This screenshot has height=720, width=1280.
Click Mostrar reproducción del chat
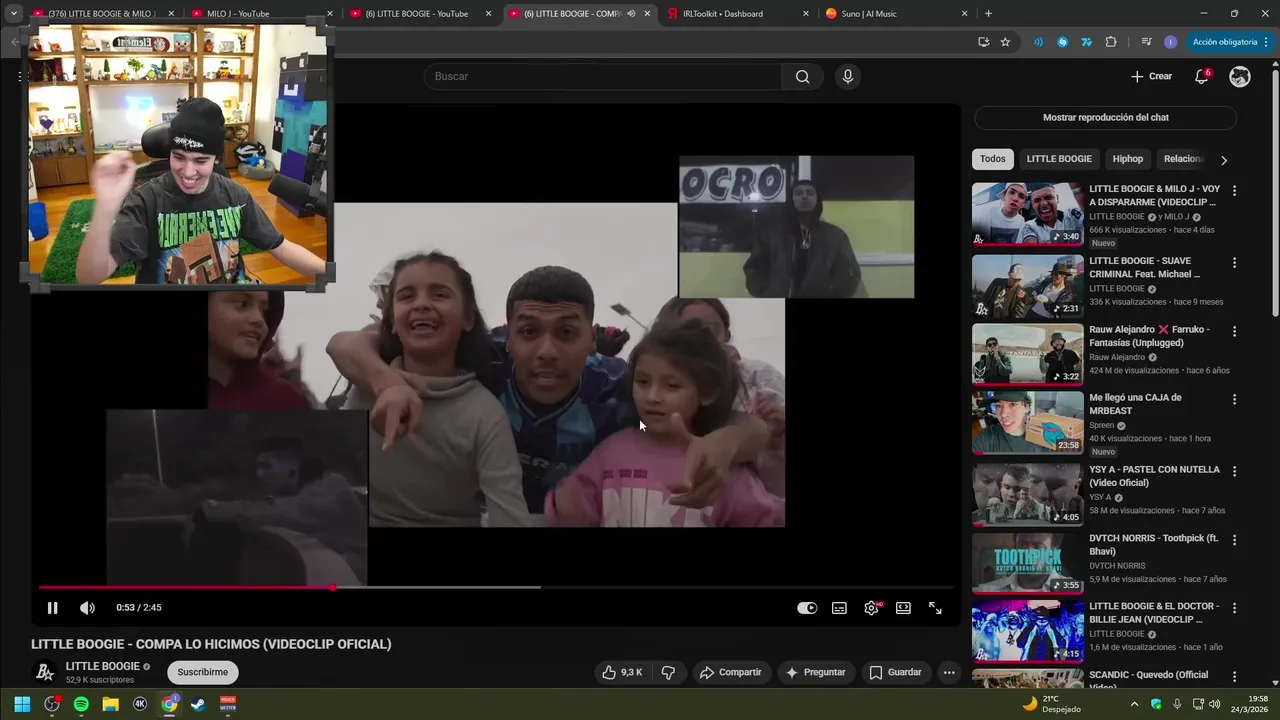click(x=1105, y=117)
